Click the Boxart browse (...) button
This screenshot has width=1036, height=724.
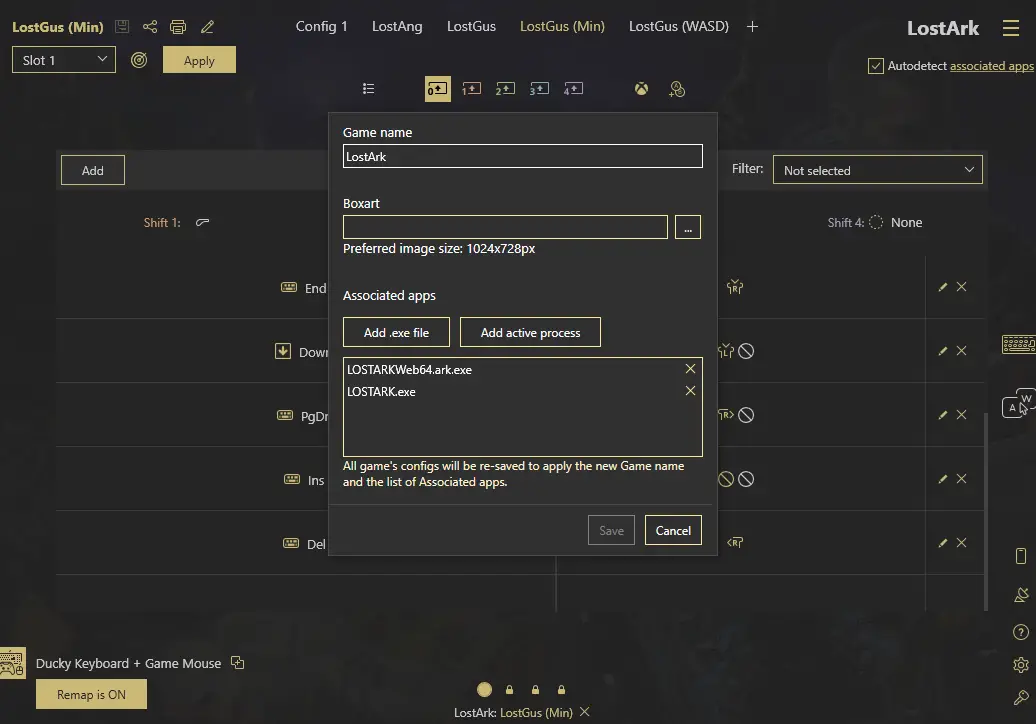click(688, 227)
